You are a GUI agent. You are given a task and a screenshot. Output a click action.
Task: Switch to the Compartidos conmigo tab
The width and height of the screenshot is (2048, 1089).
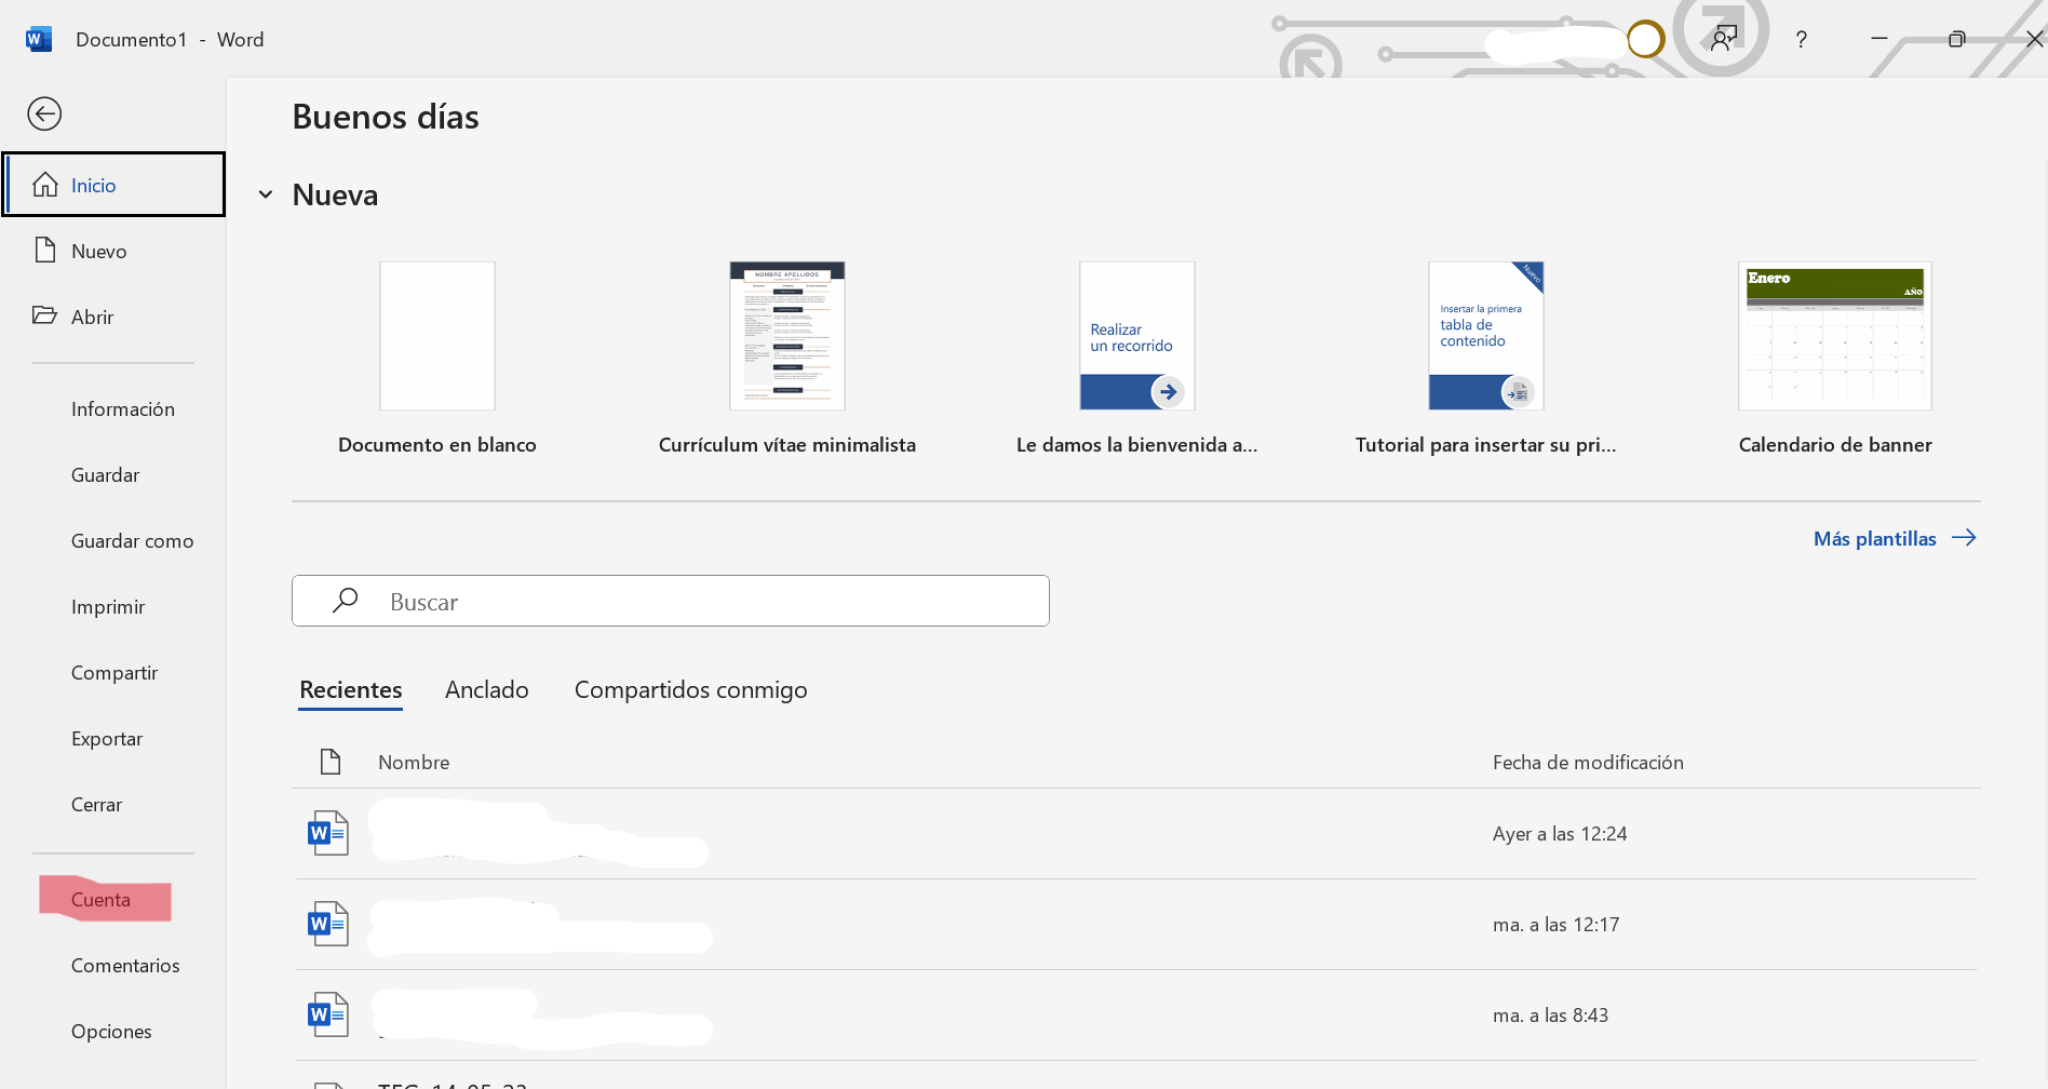[x=690, y=689]
